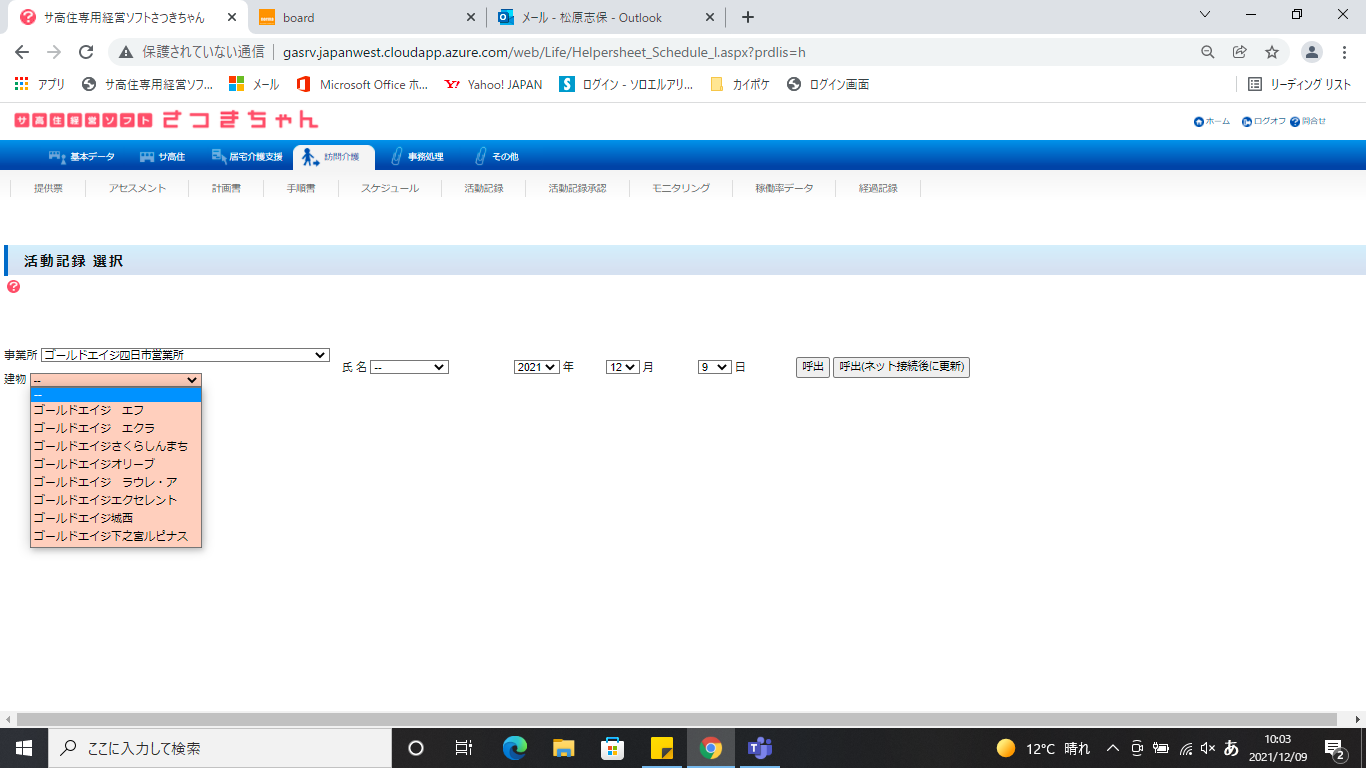Click the 問合せ inquiry icon

(x=1295, y=122)
